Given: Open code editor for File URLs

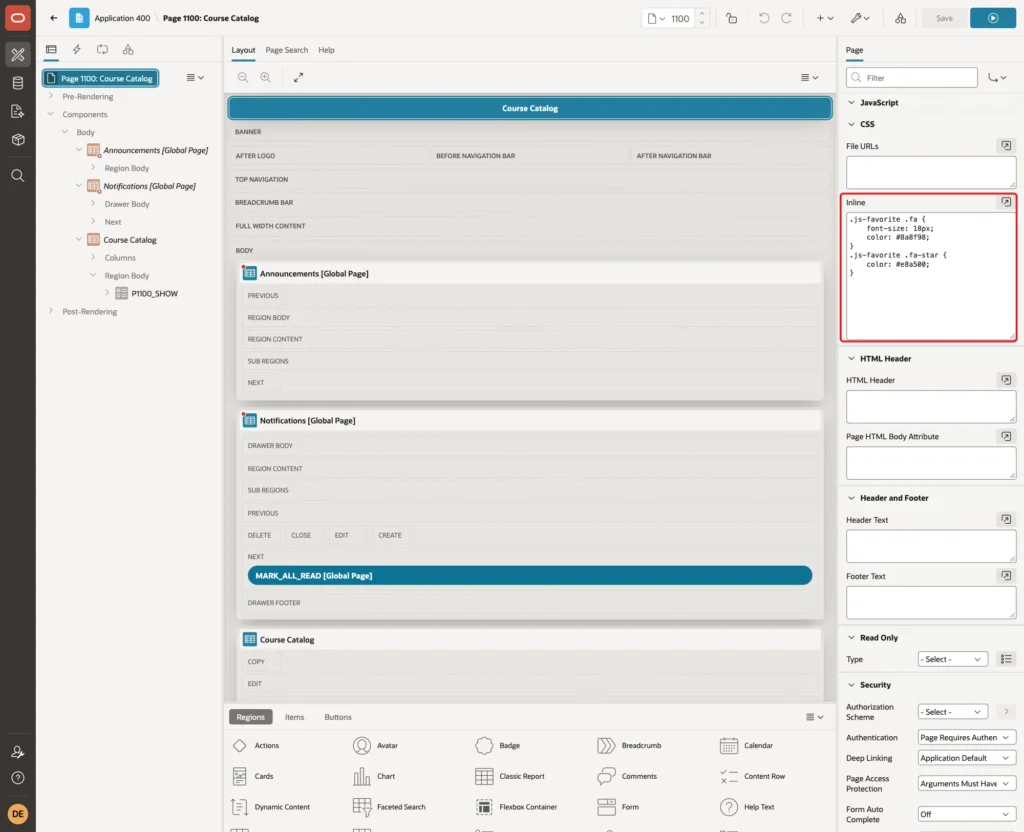Looking at the screenshot, I should tap(1006, 146).
